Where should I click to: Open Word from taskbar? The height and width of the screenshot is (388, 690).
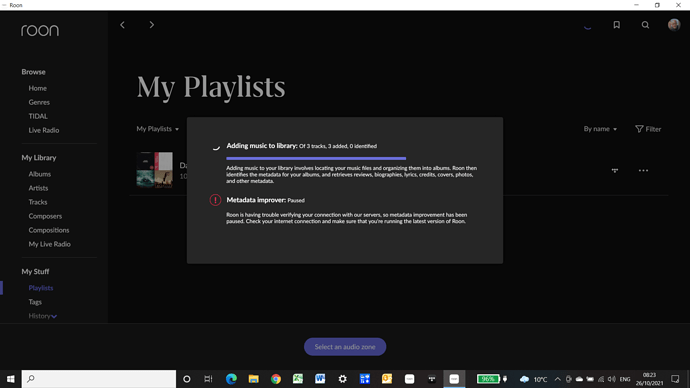point(320,379)
